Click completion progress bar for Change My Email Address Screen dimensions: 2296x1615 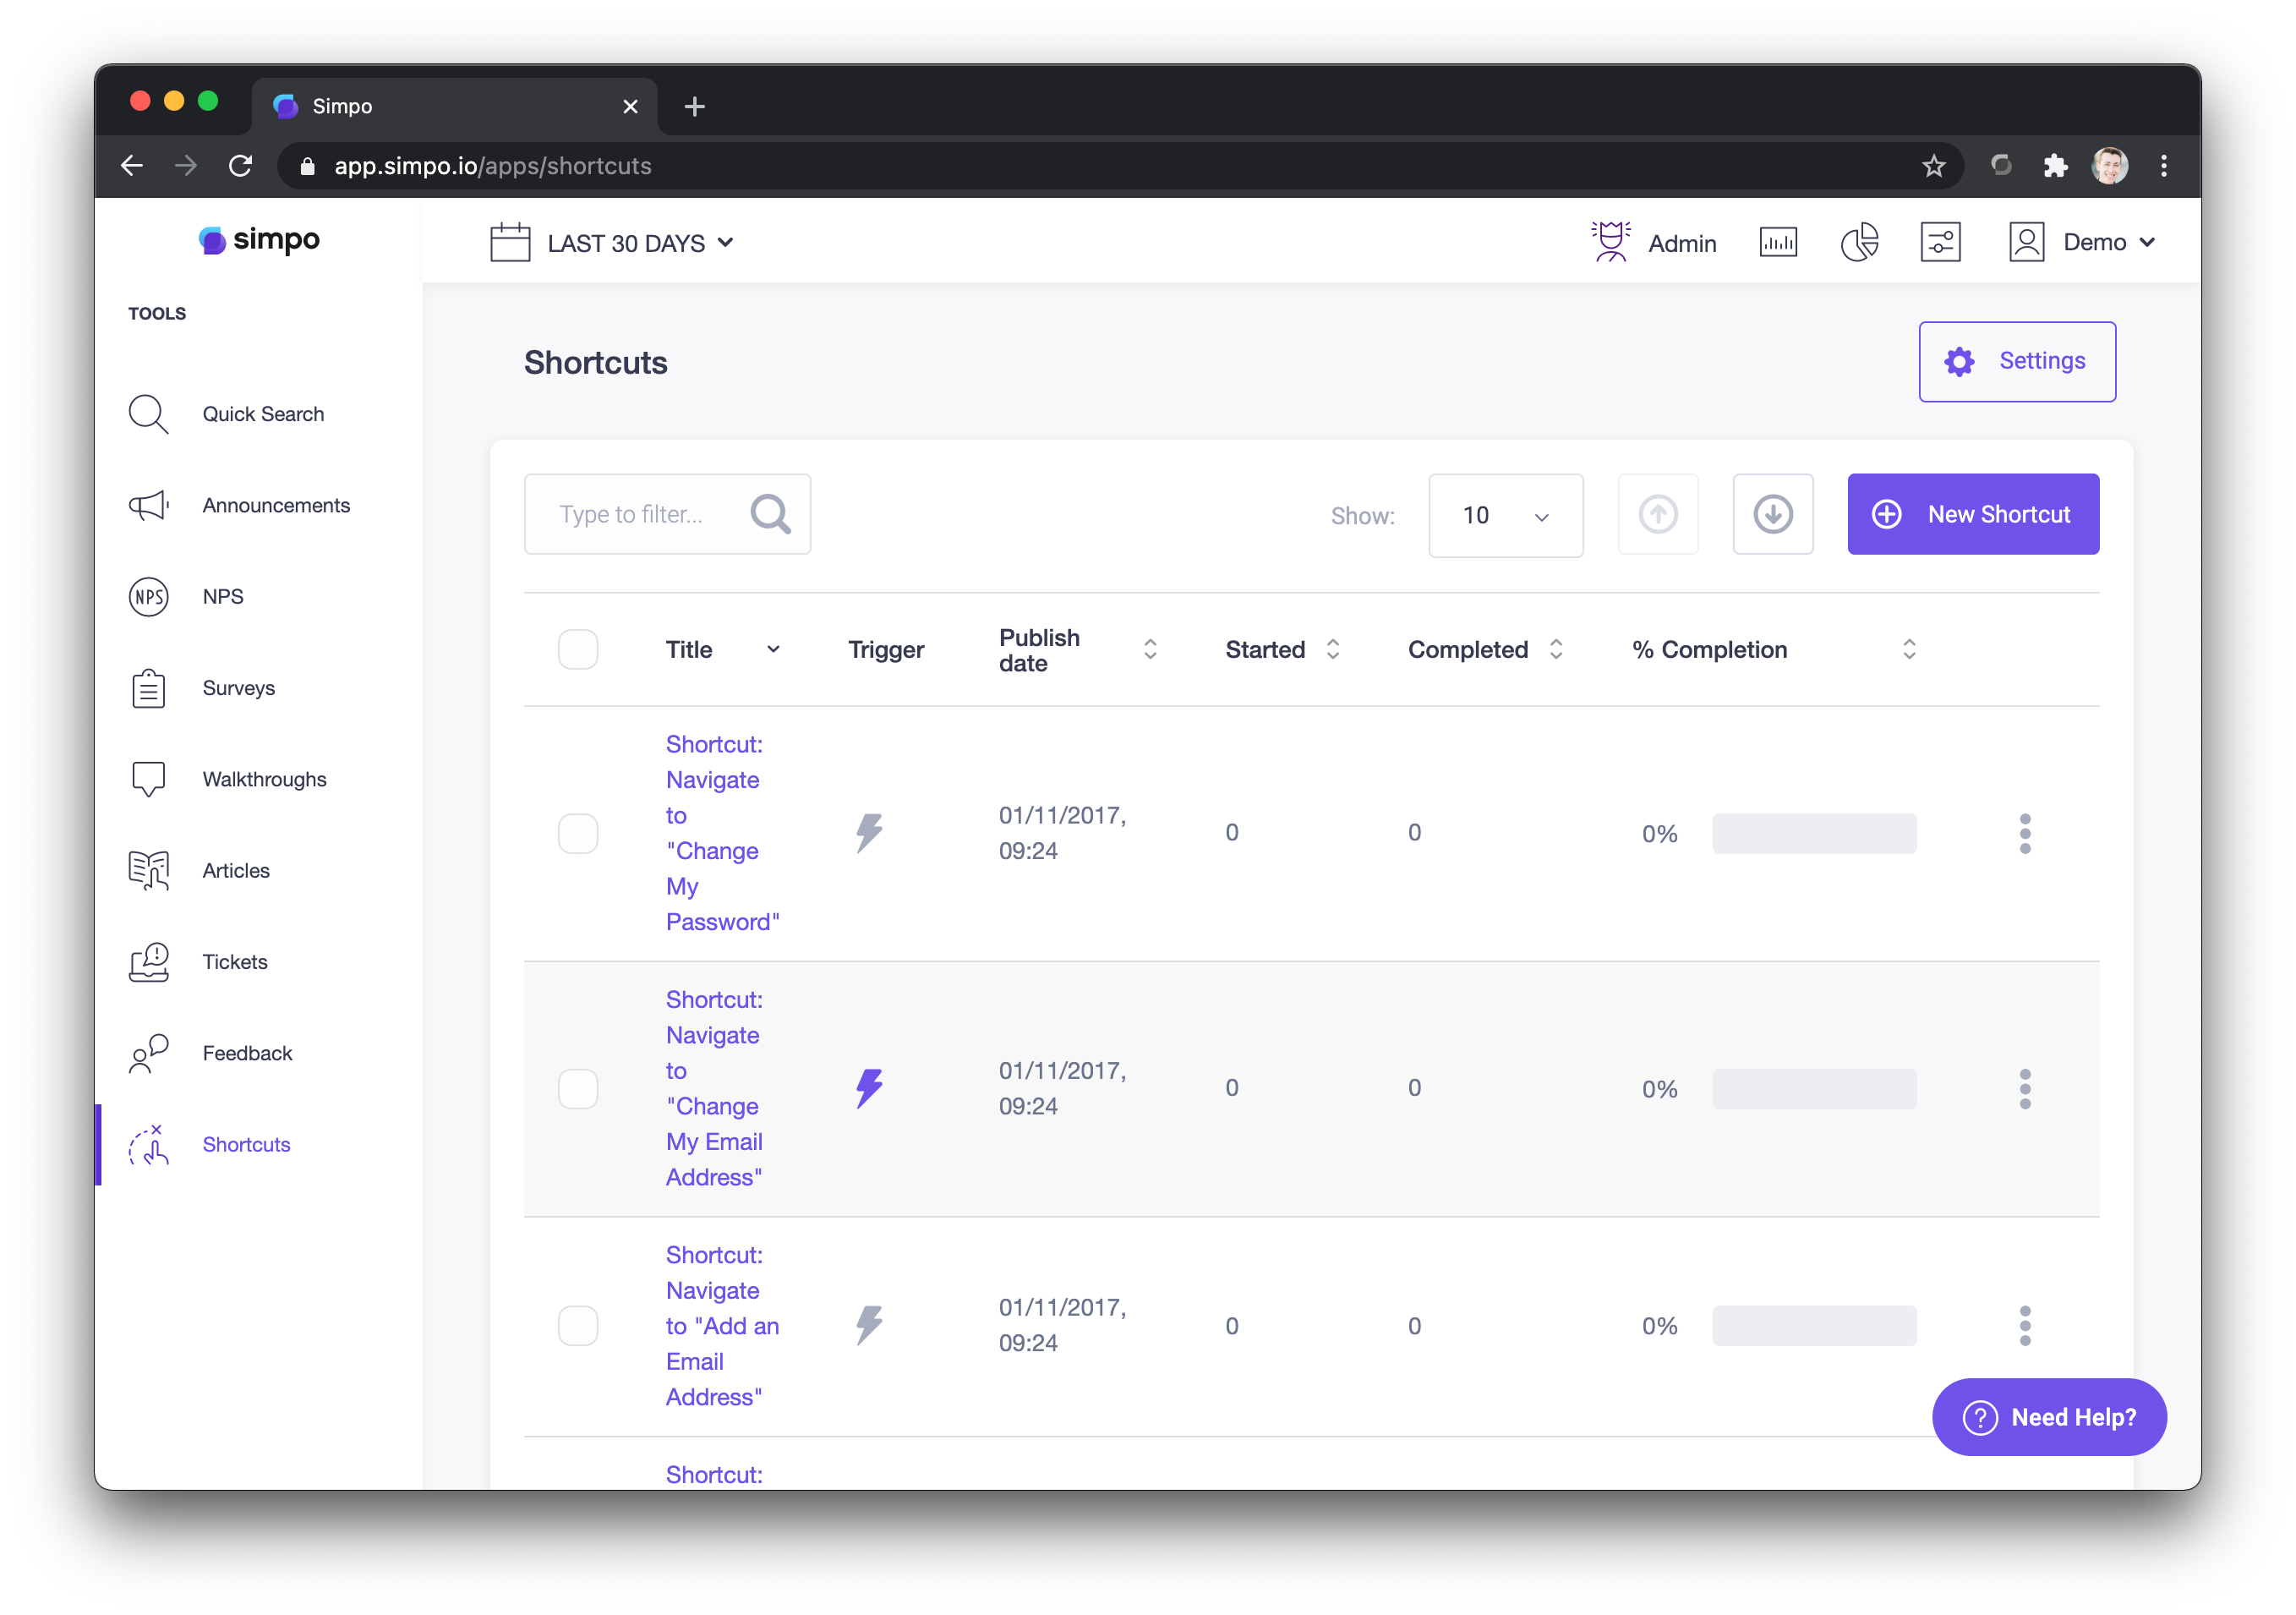click(x=1814, y=1089)
